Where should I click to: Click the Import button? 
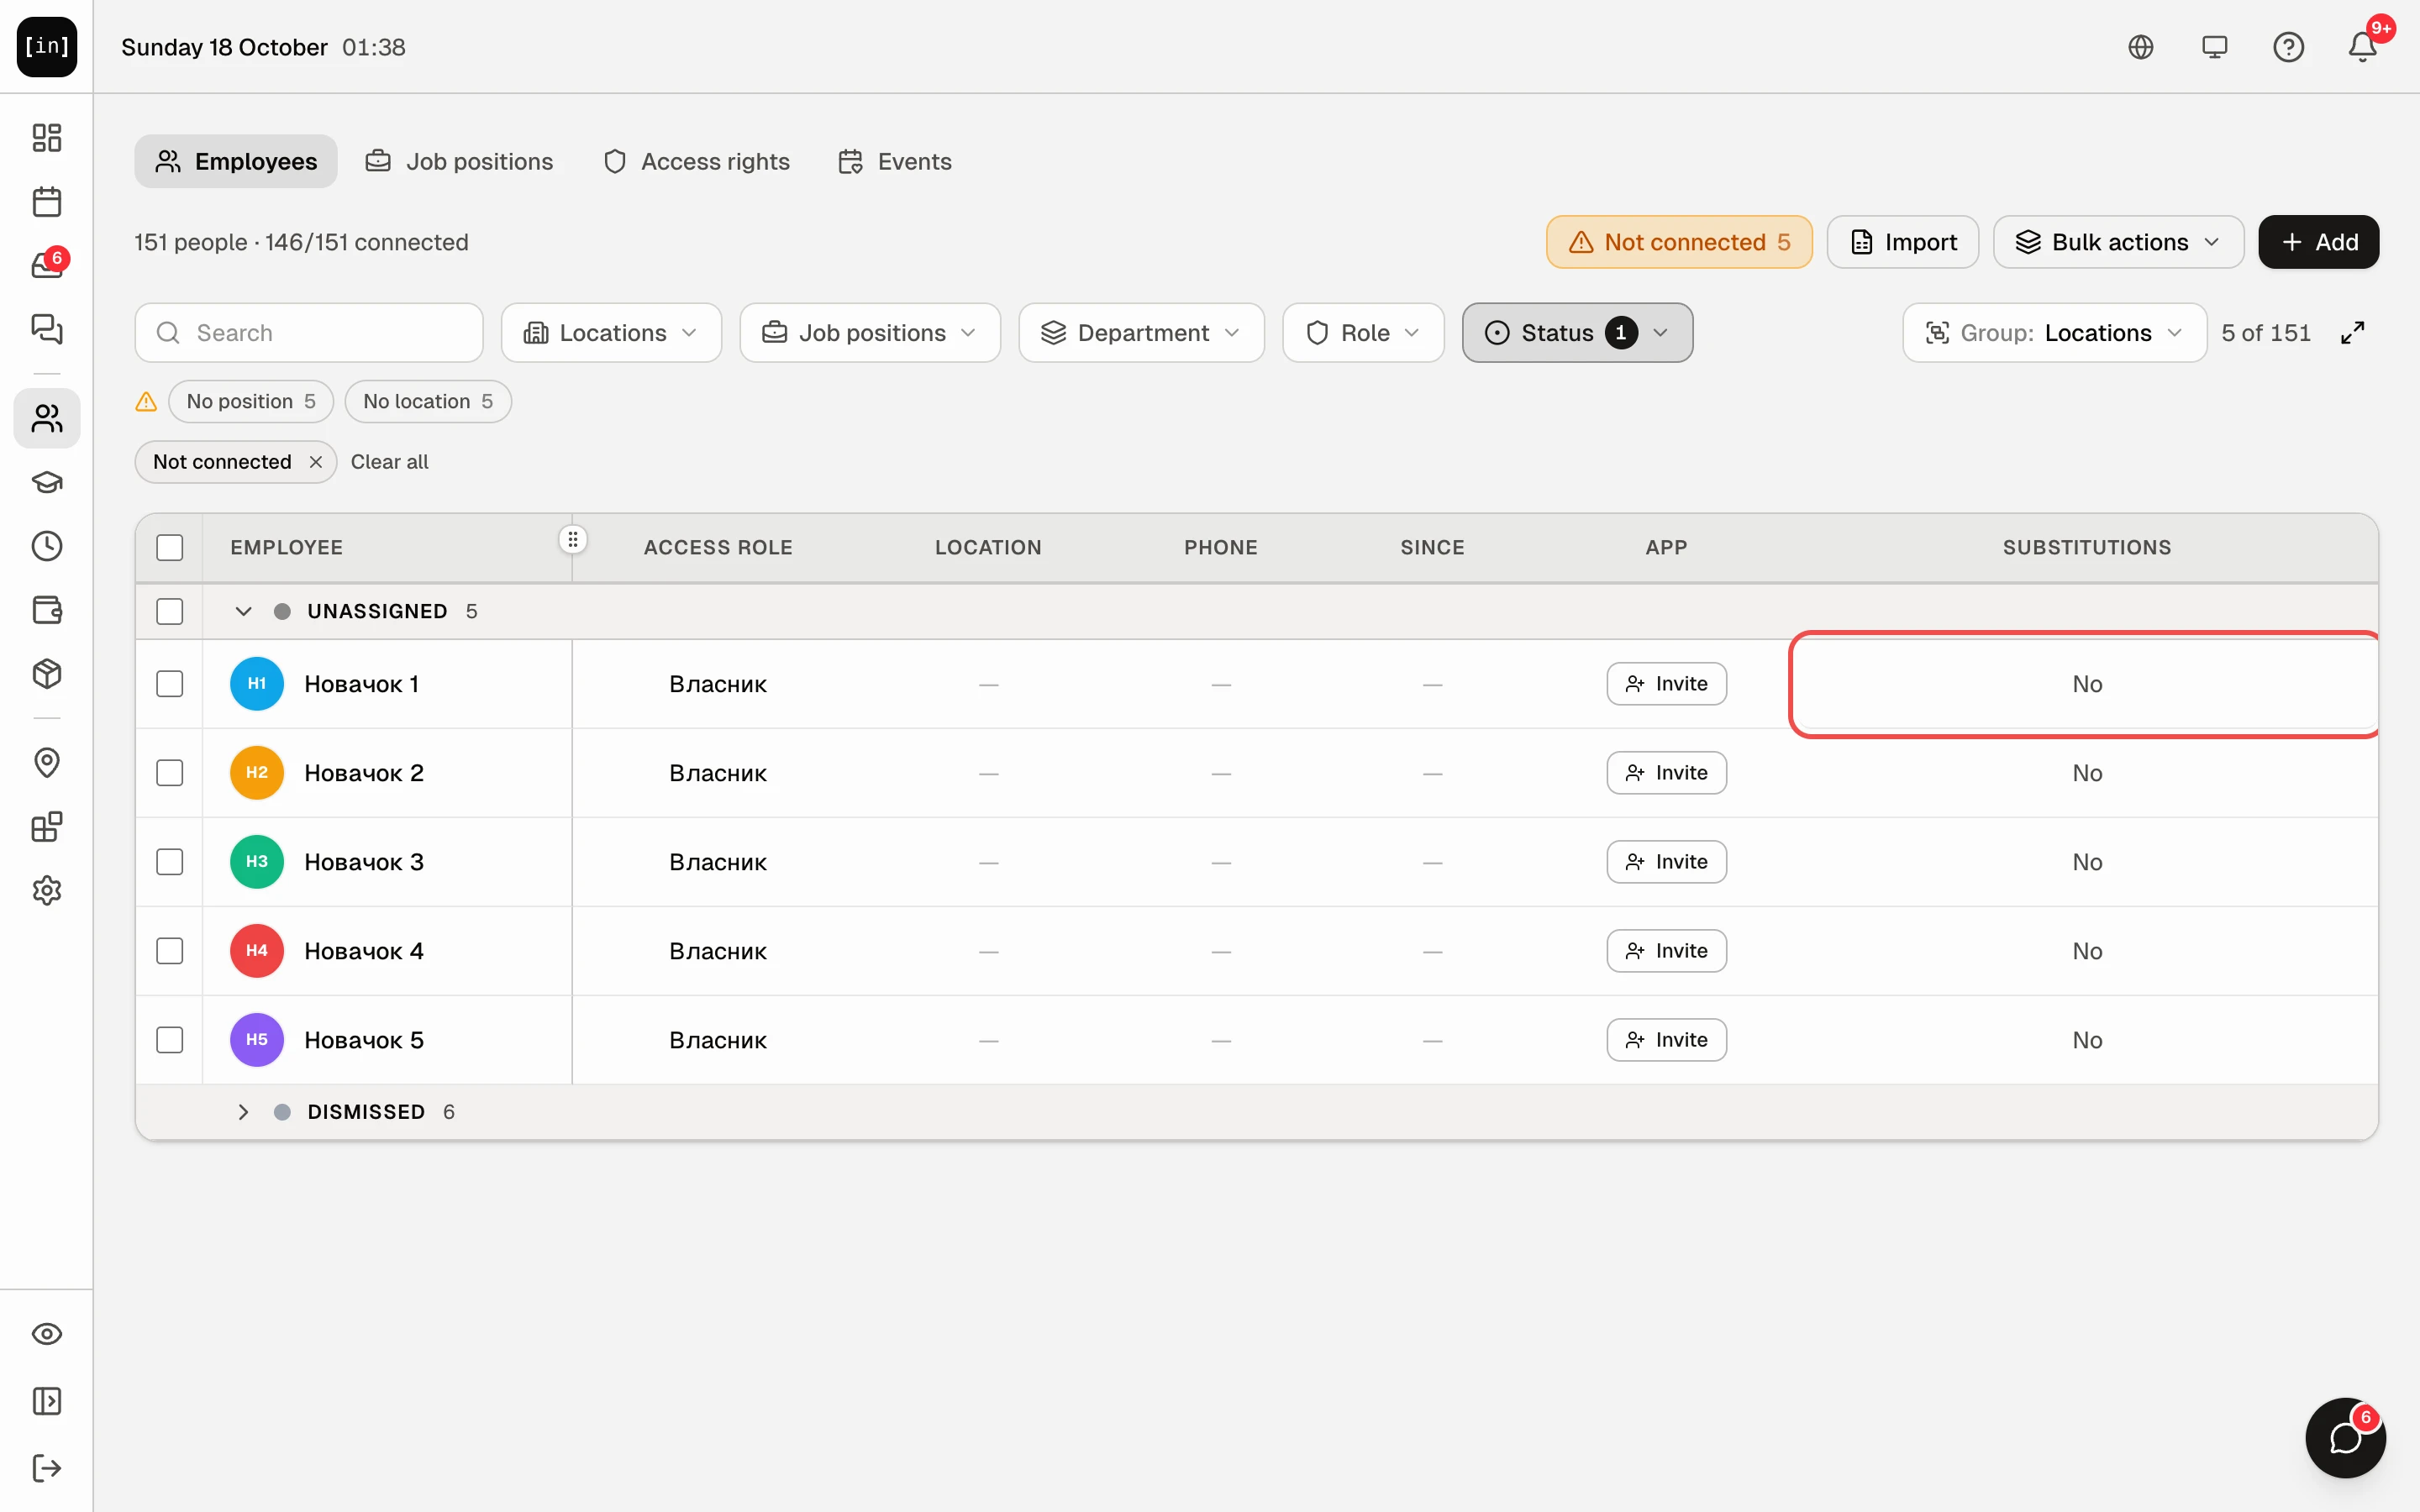click(1902, 242)
